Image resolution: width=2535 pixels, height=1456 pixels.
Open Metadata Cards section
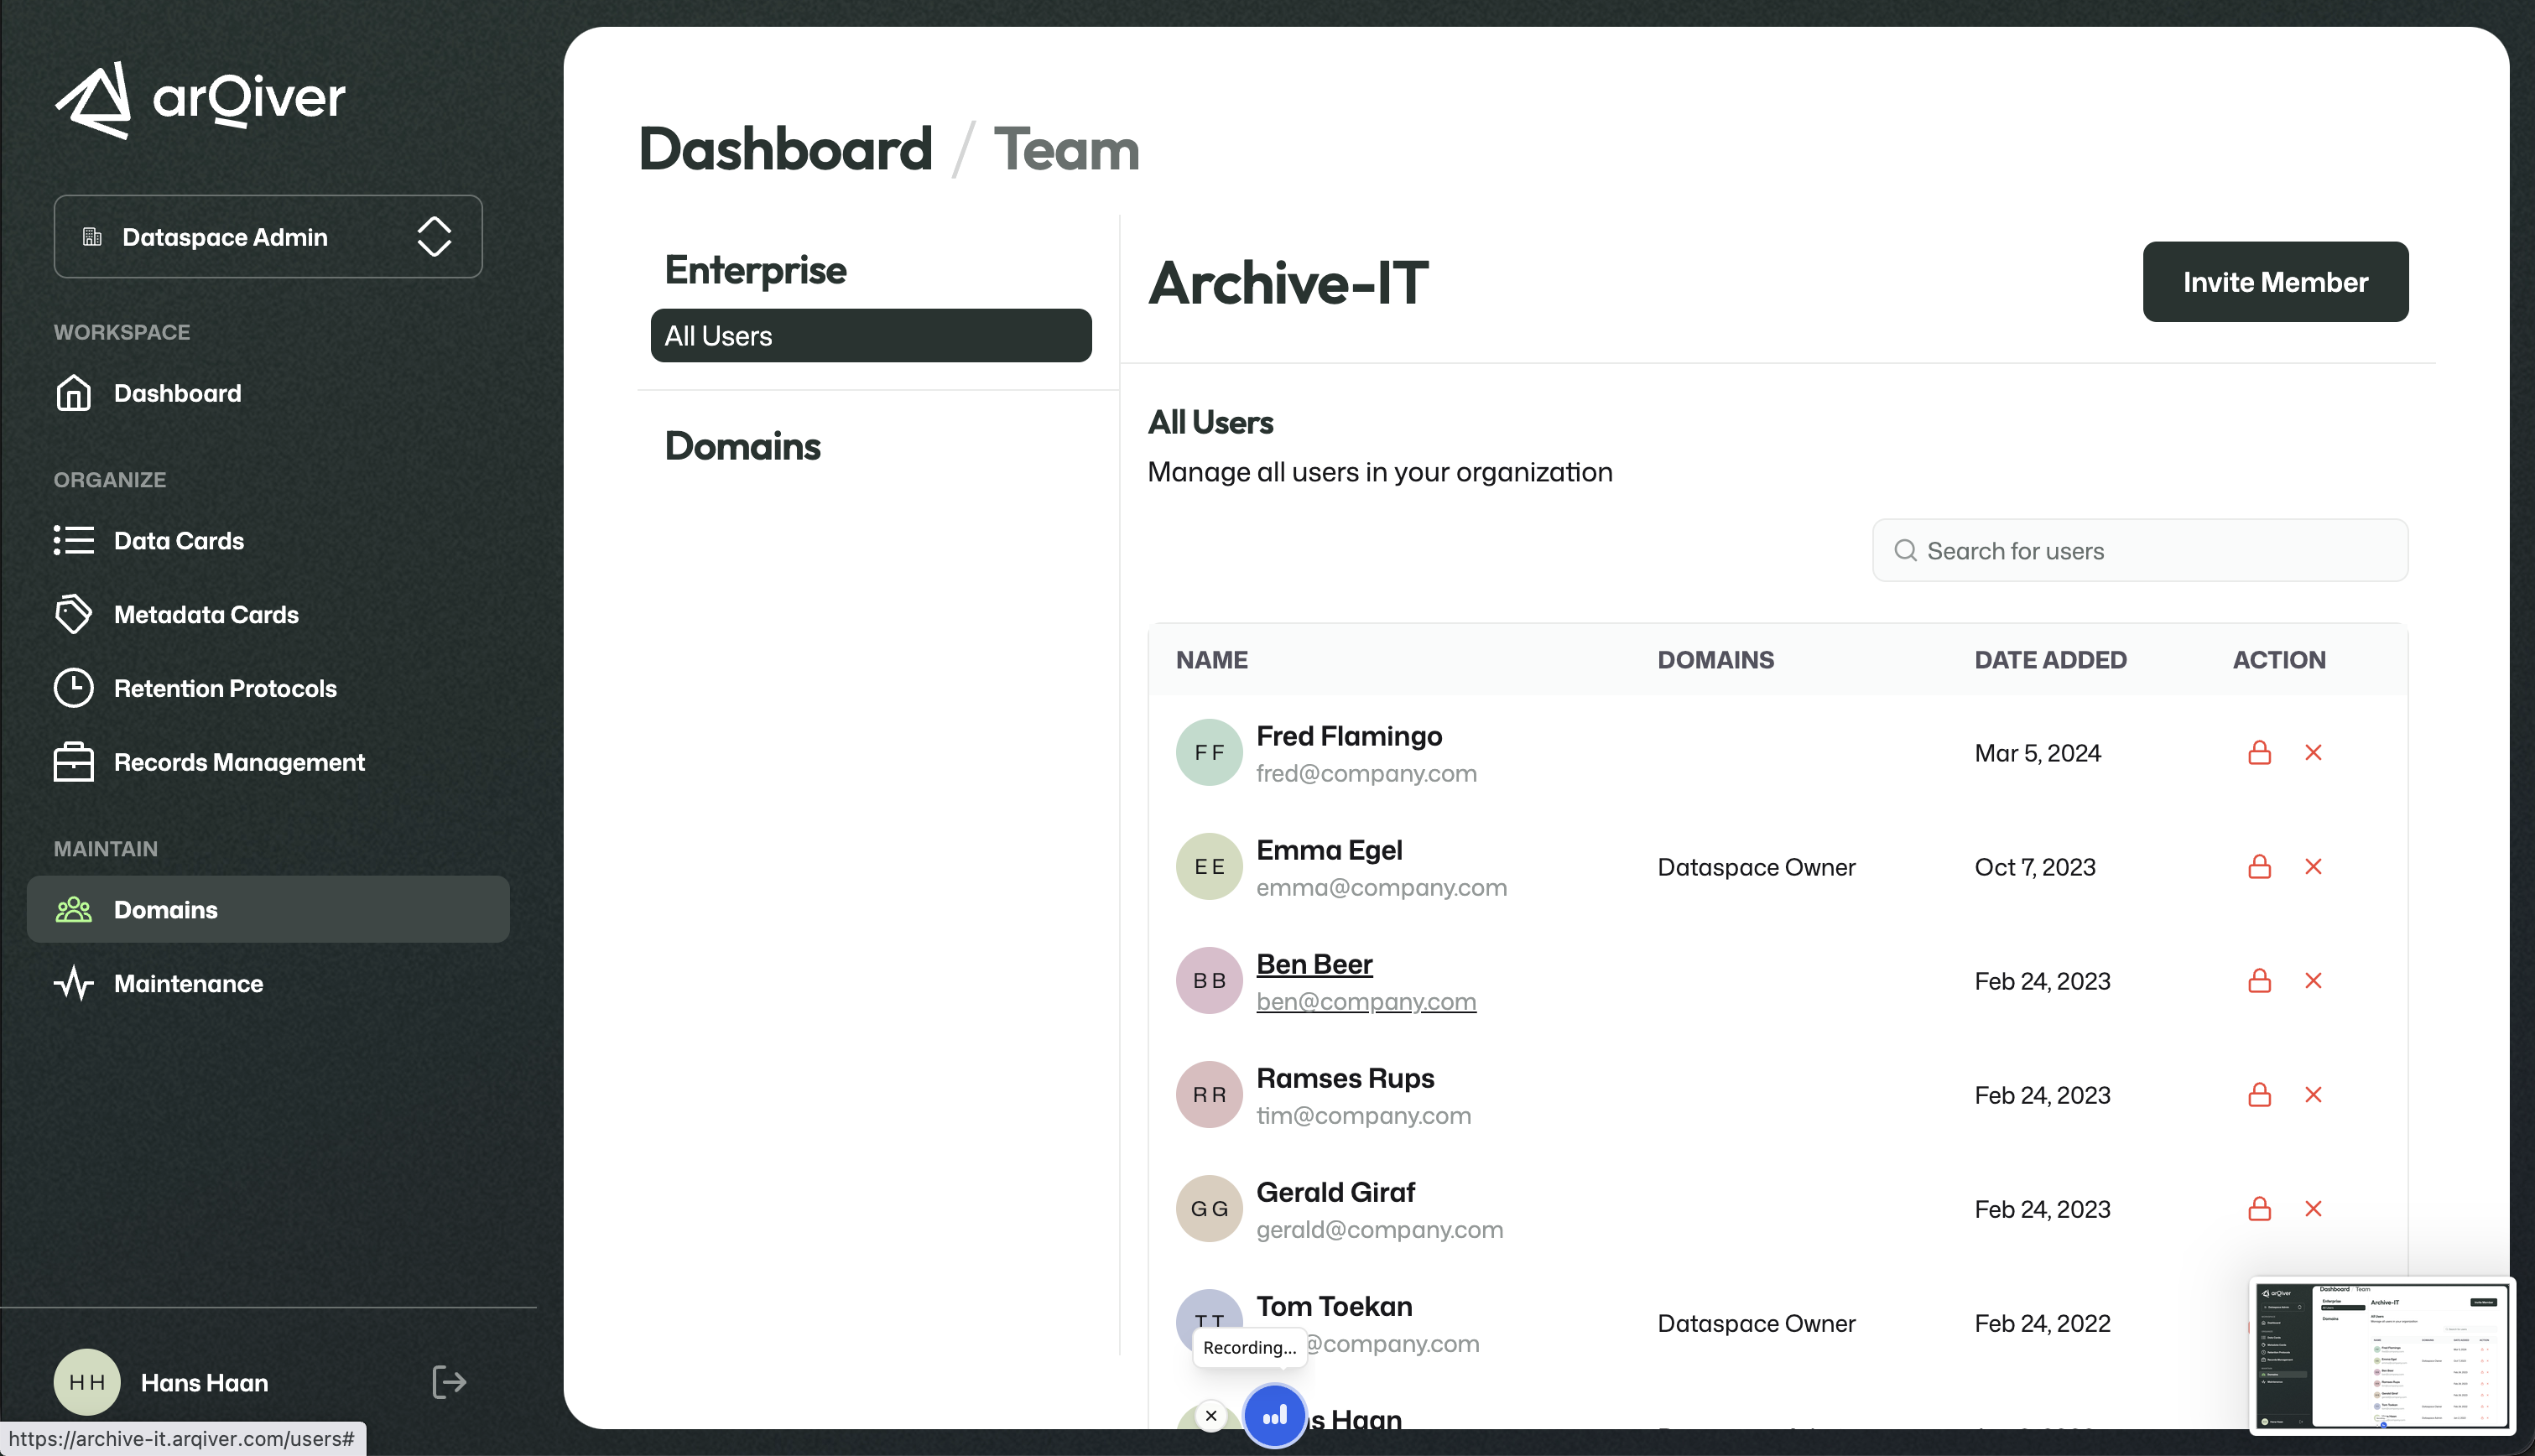click(x=206, y=615)
